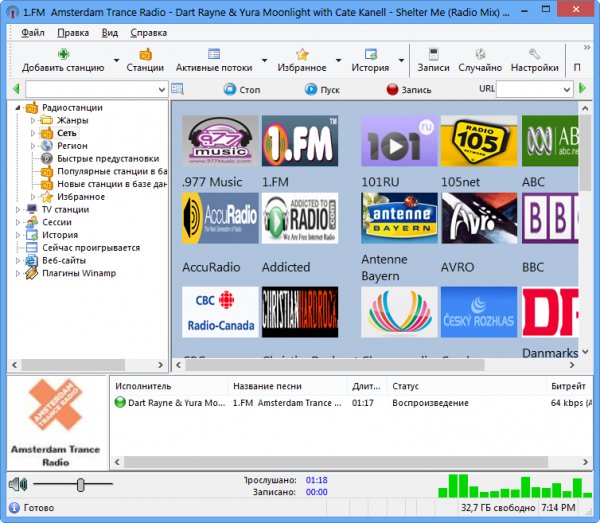Sort by Исполнитель column header

click(x=169, y=386)
